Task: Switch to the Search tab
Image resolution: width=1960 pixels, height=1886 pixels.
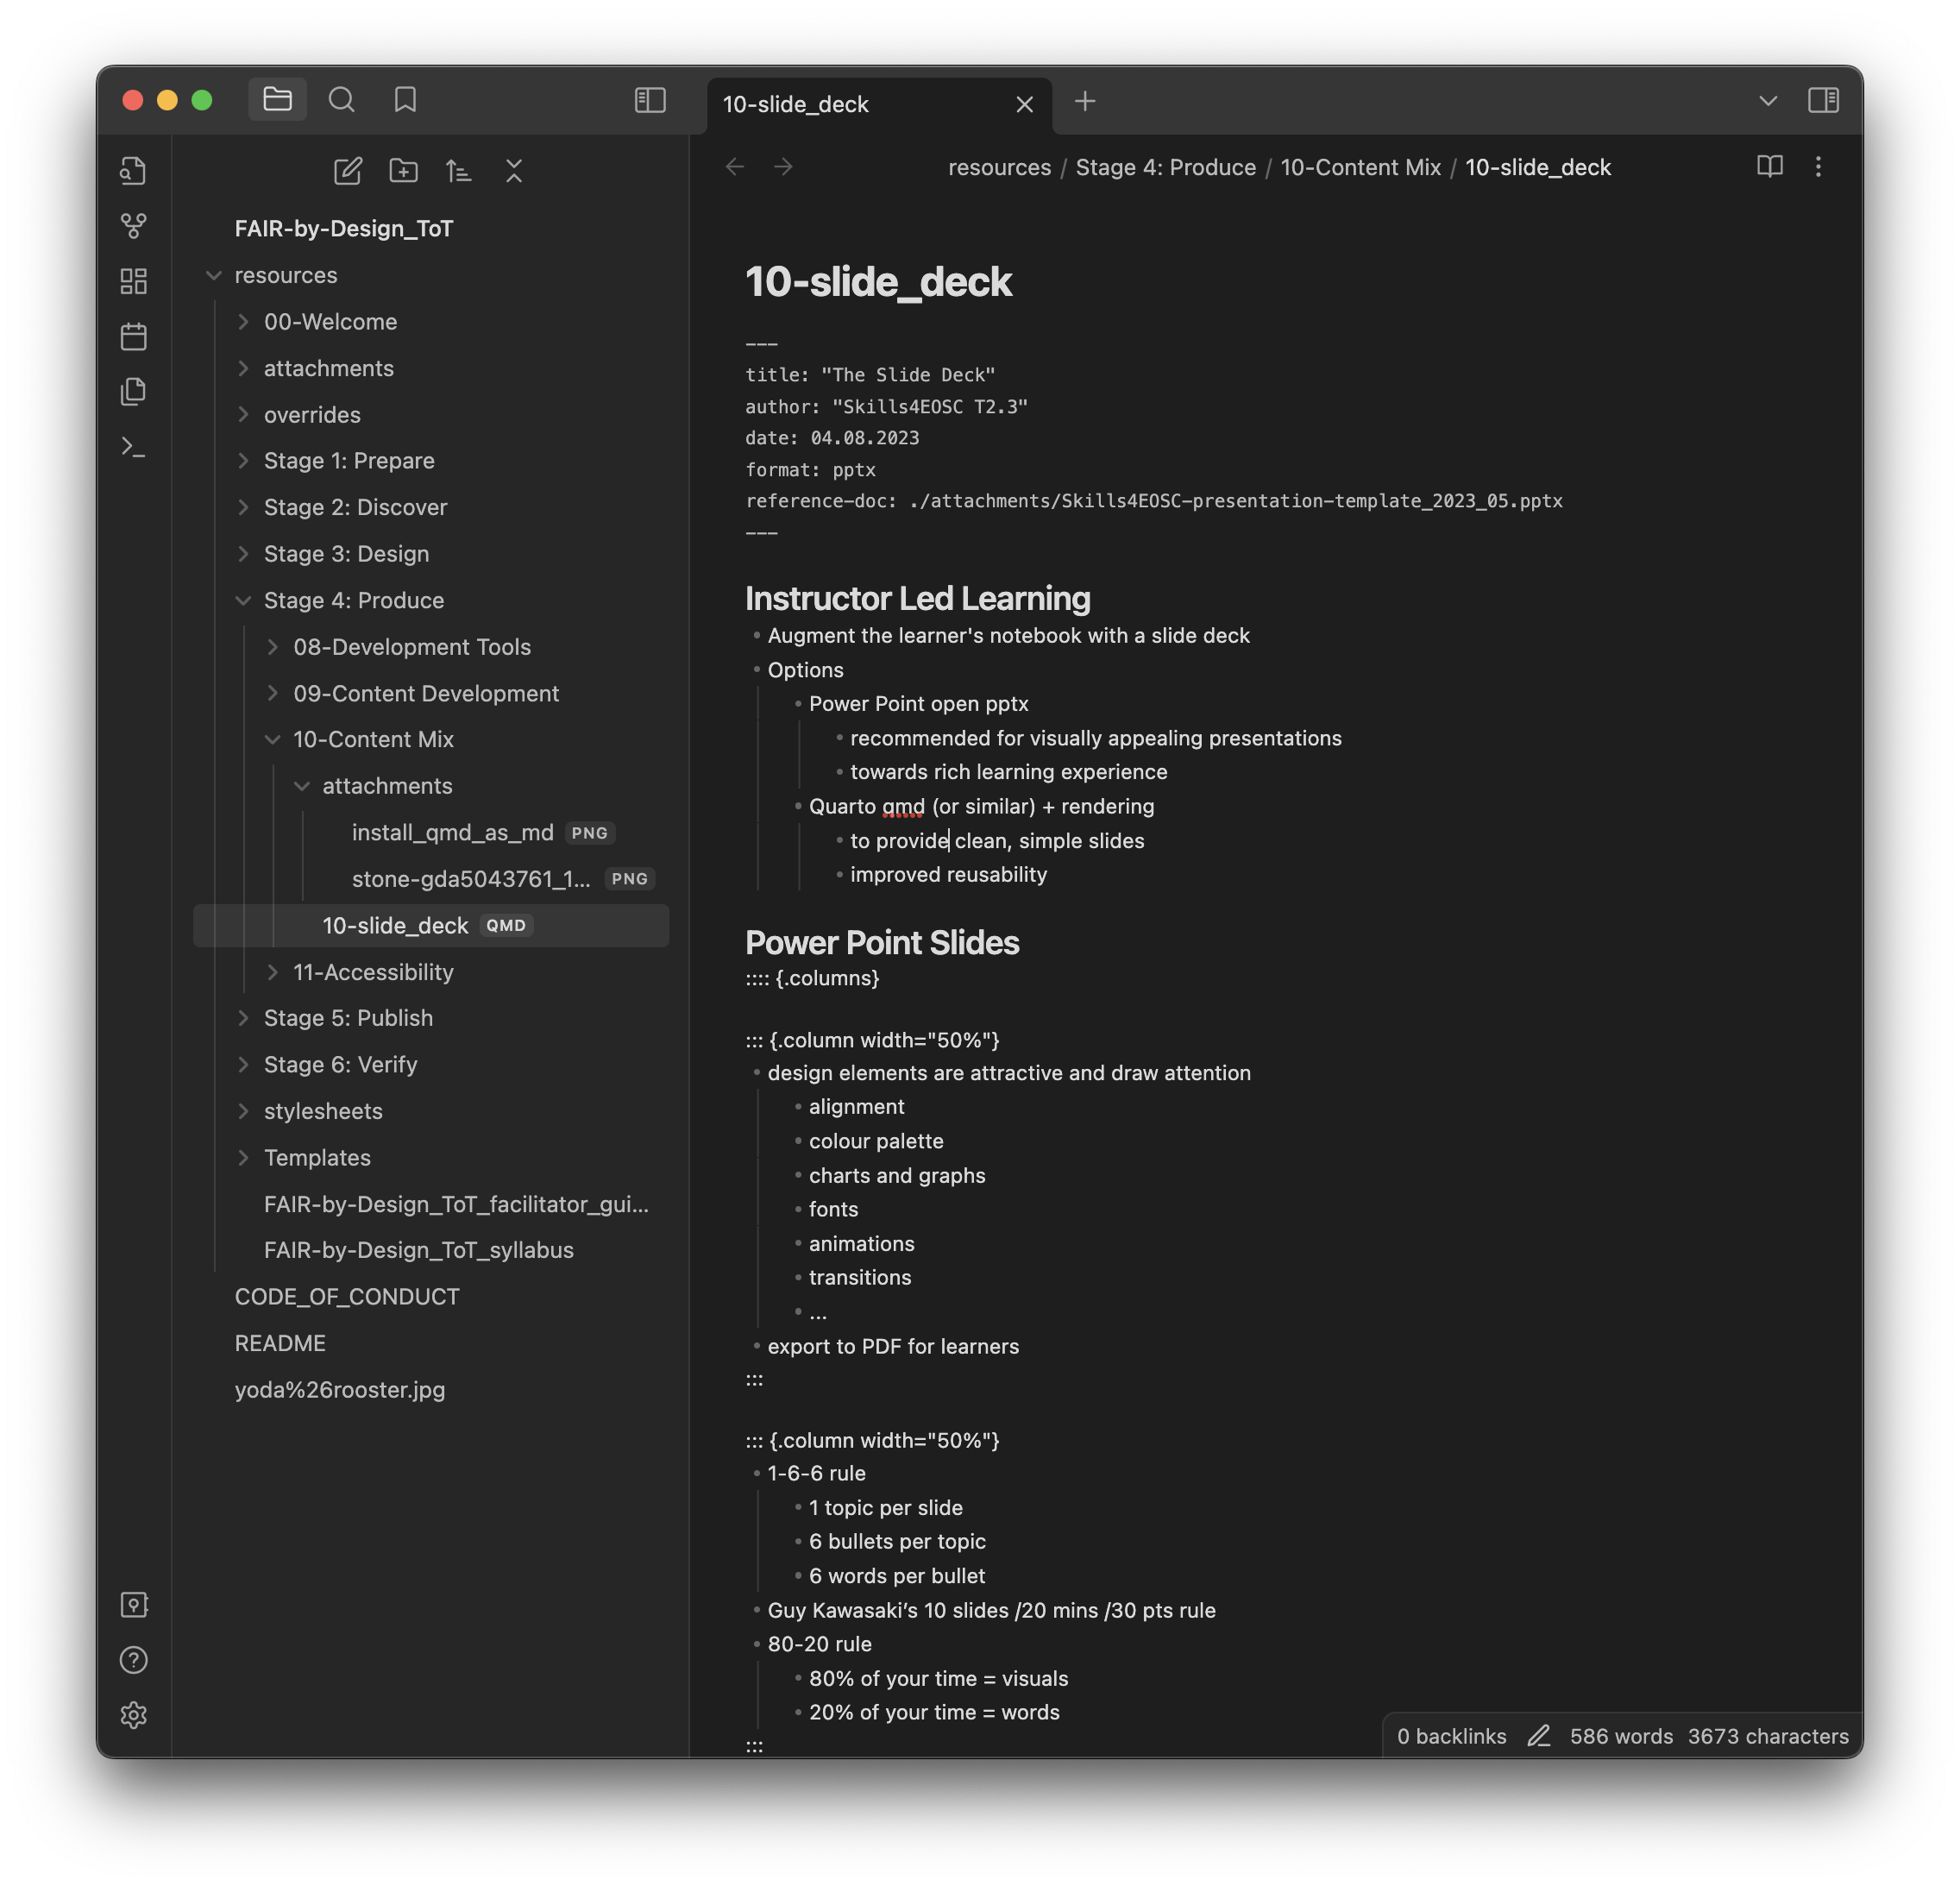Action: (342, 99)
